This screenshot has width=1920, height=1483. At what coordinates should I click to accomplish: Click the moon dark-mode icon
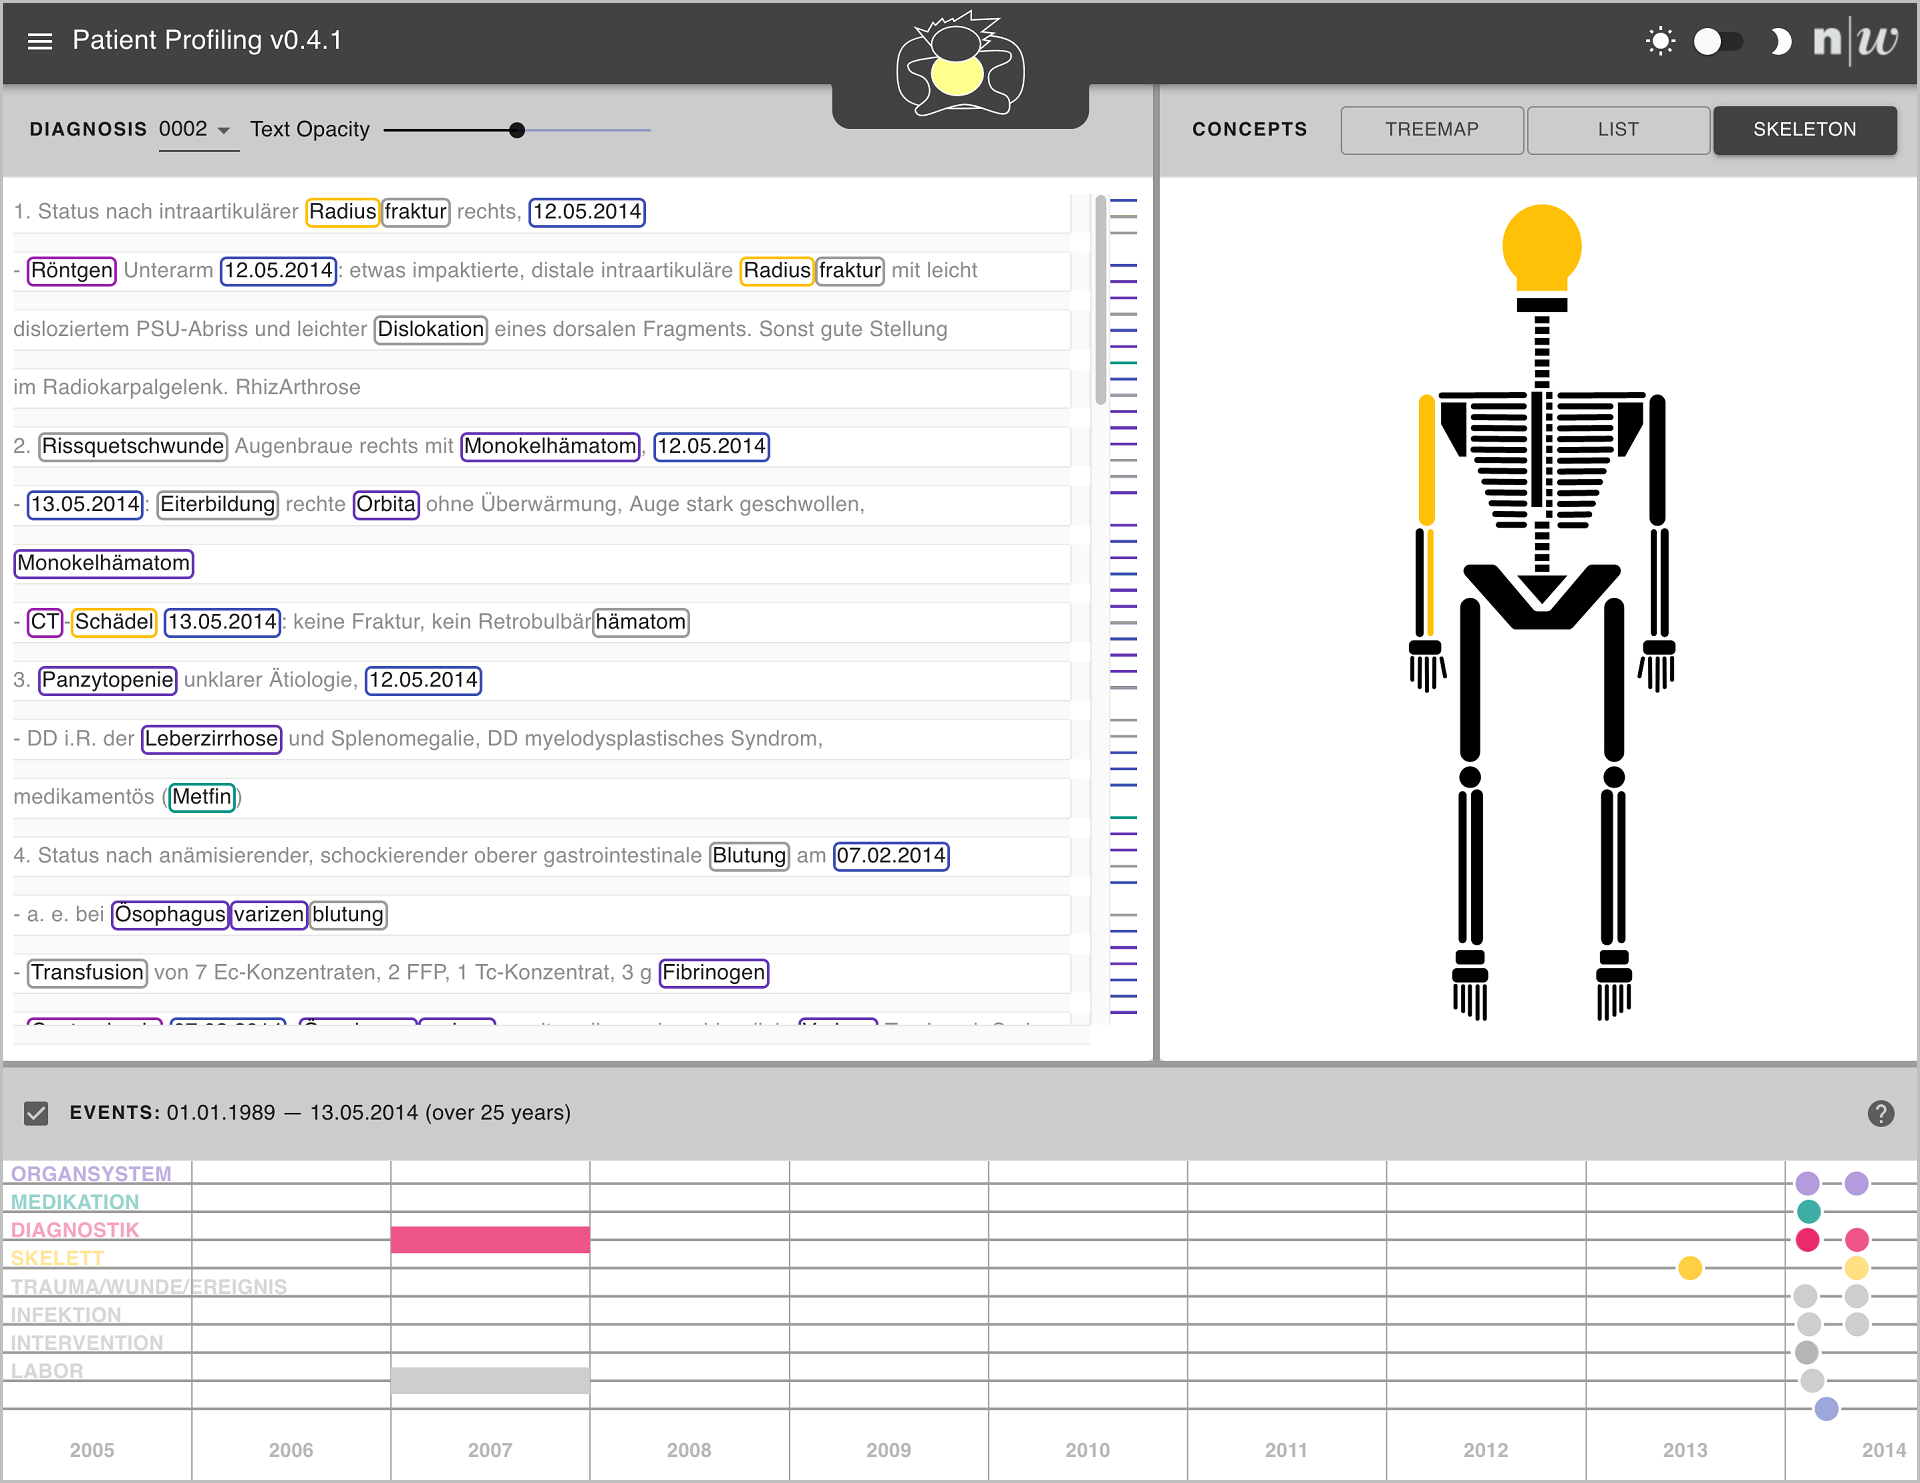[1780, 41]
